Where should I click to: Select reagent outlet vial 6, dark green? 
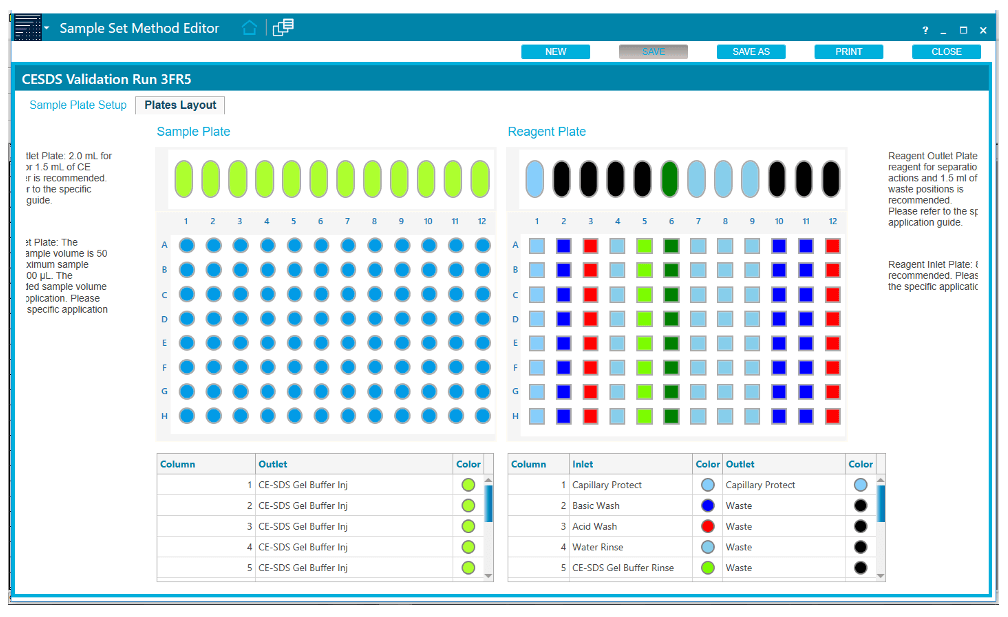coord(669,179)
